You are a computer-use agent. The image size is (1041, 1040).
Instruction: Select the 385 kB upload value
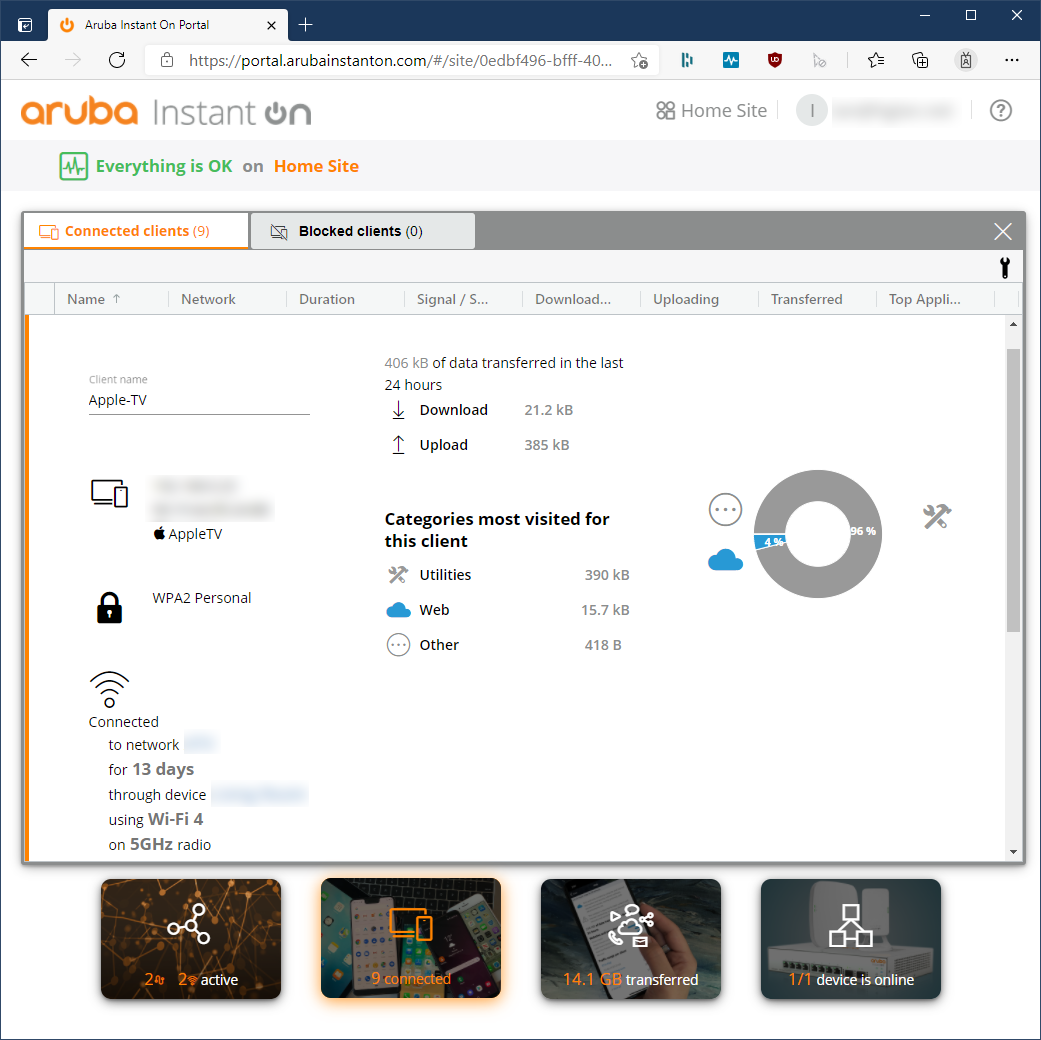coord(546,445)
